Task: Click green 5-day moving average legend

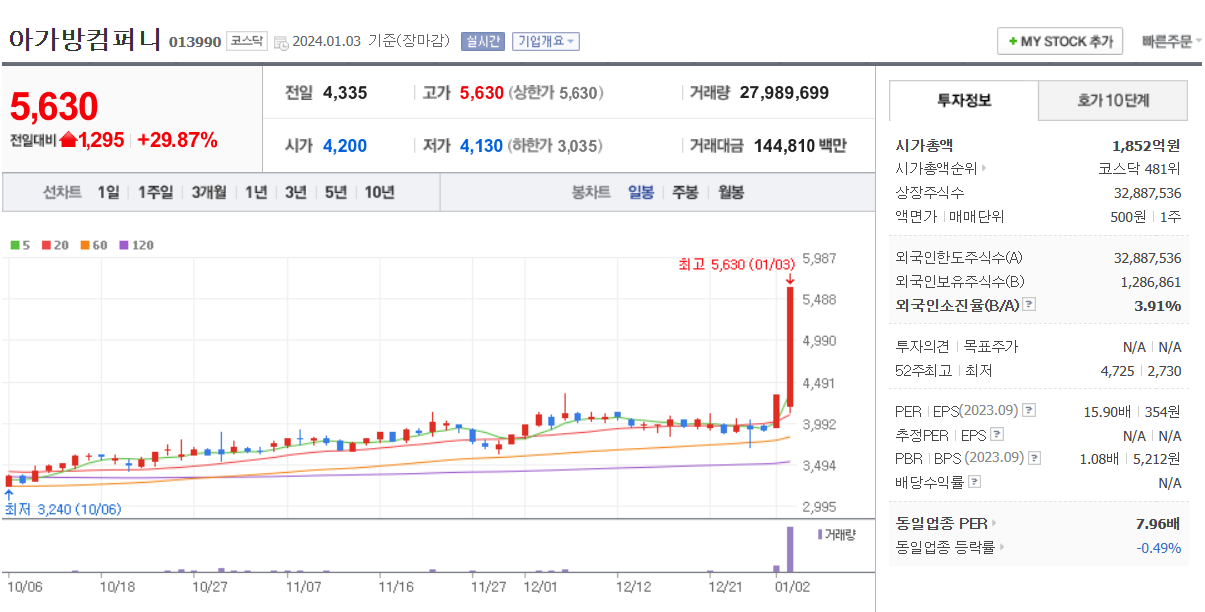Action: click(20, 244)
